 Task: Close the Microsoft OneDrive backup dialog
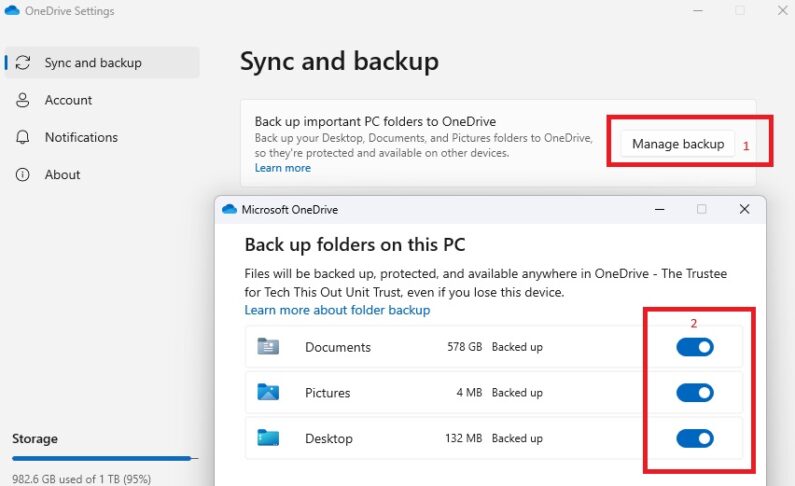tap(744, 209)
